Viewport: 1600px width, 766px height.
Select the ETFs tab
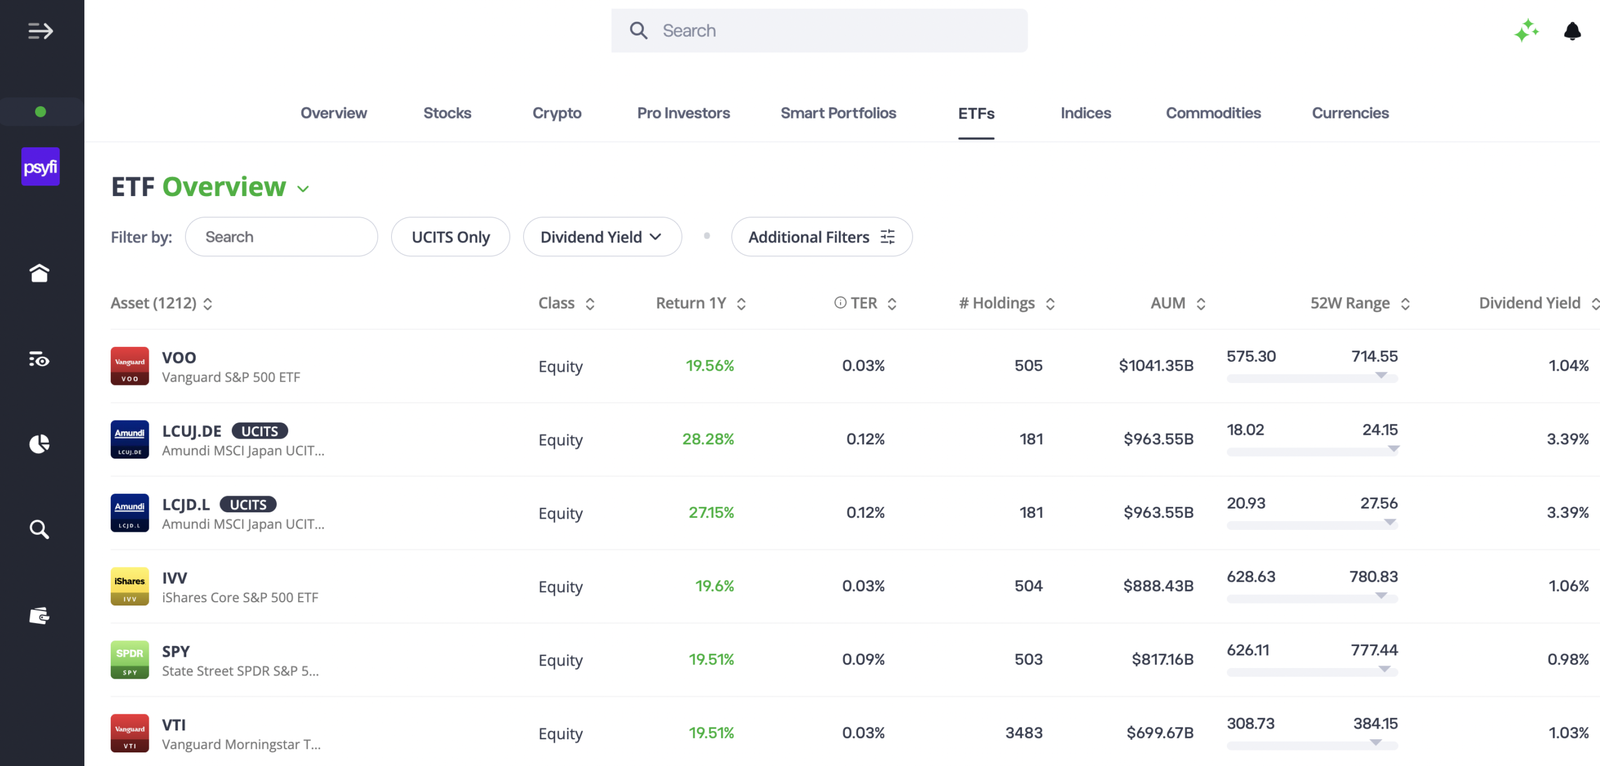tap(976, 113)
